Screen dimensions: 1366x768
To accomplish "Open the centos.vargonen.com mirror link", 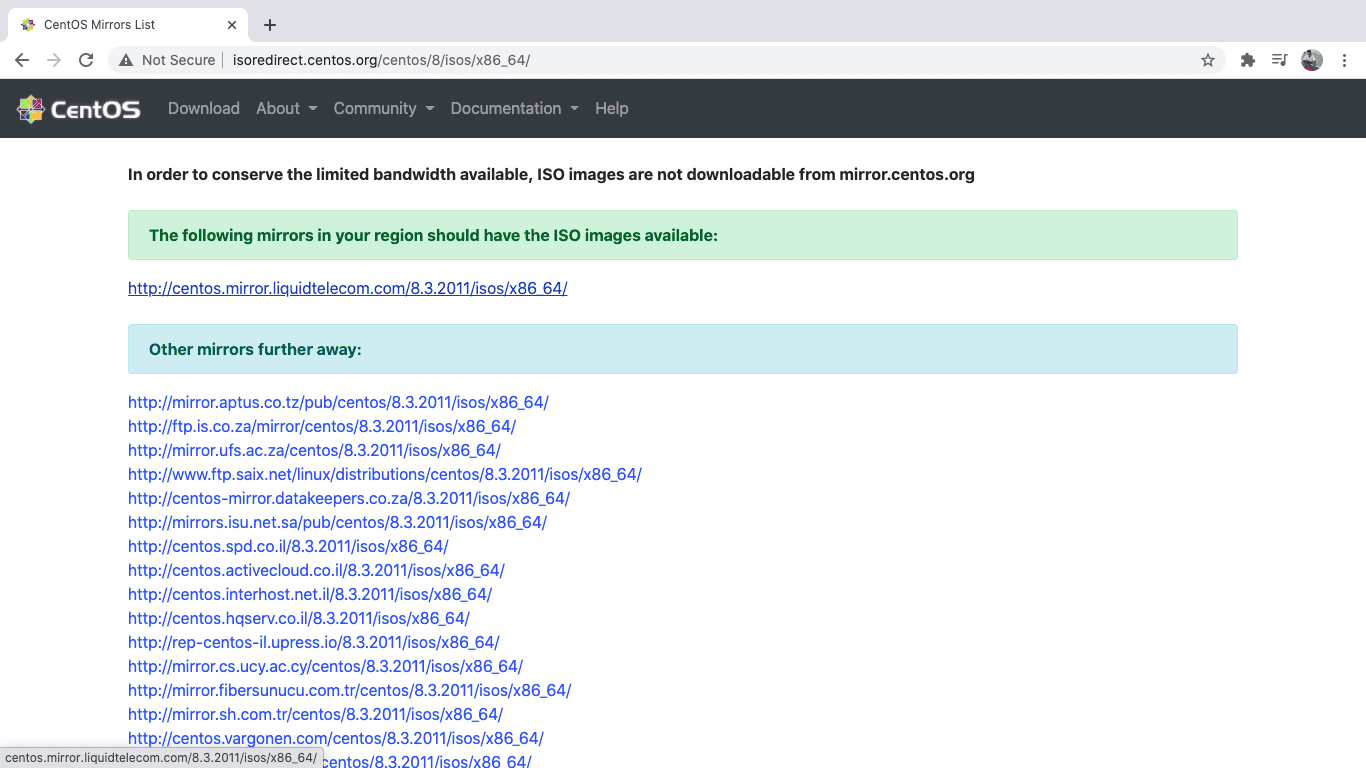I will [336, 738].
